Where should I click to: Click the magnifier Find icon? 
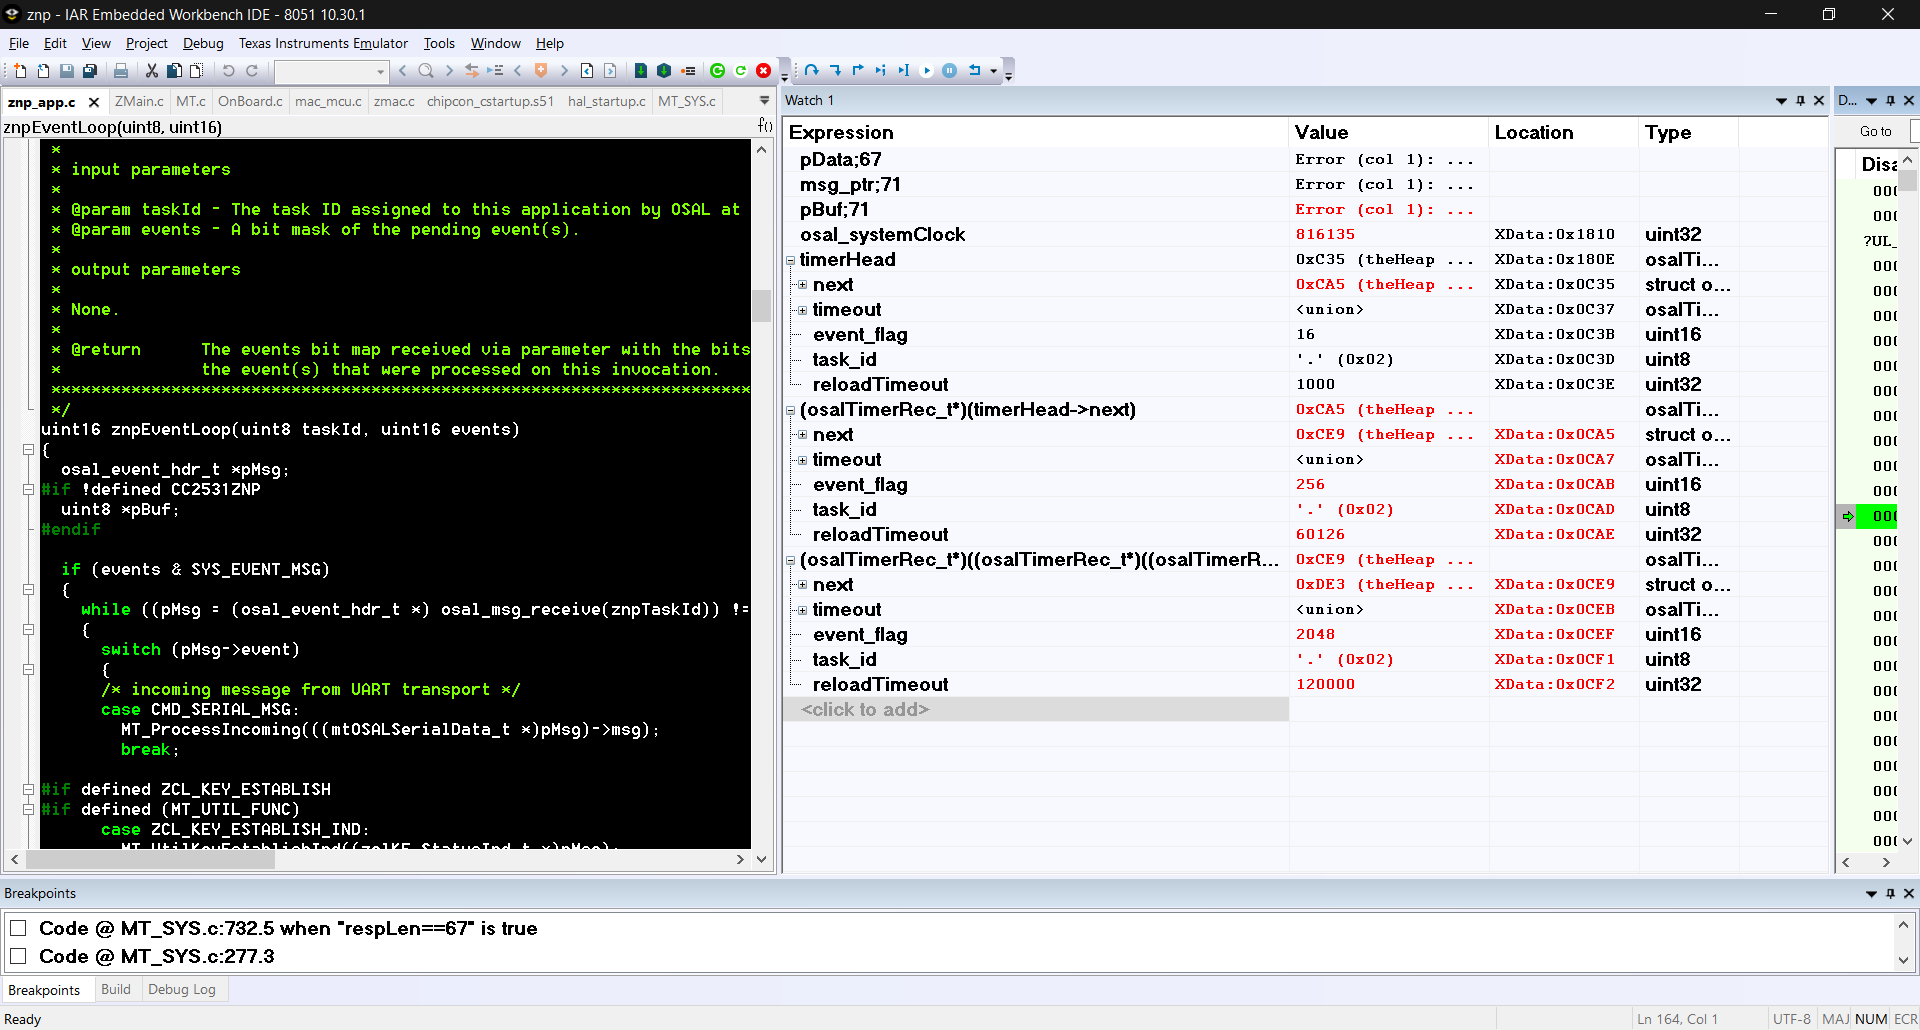tap(426, 71)
